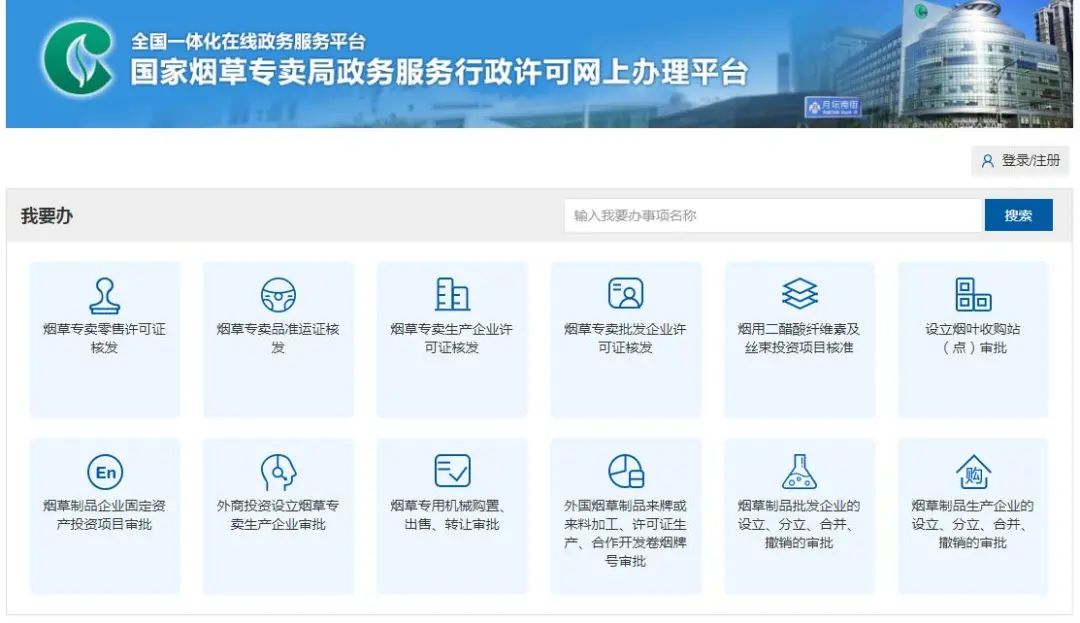This screenshot has height=623, width=1080.
Task: Click the 购 house icon for 烟草制品生产企业的设立
Action: tap(973, 472)
